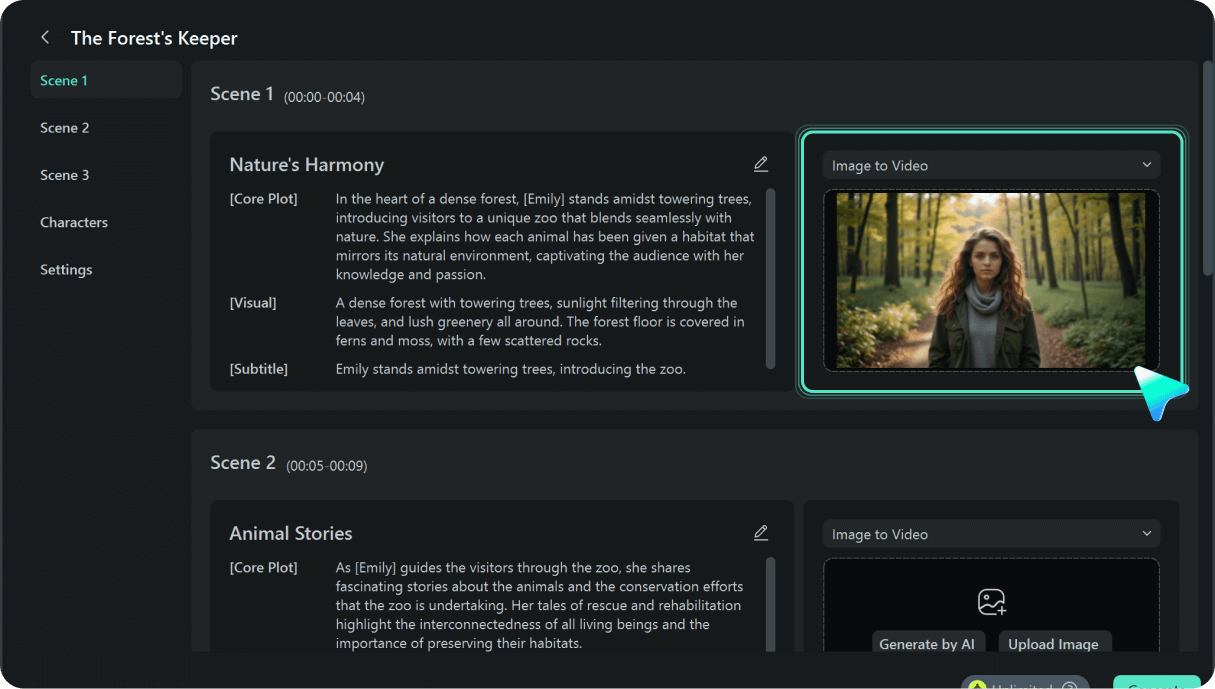This screenshot has height=689, width=1215.
Task: Click the Nature's Harmony scene title
Action: 307,165
